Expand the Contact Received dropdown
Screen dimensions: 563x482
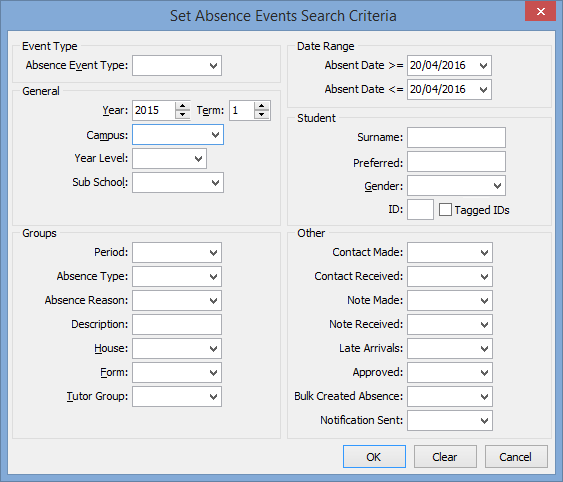click(x=450, y=277)
